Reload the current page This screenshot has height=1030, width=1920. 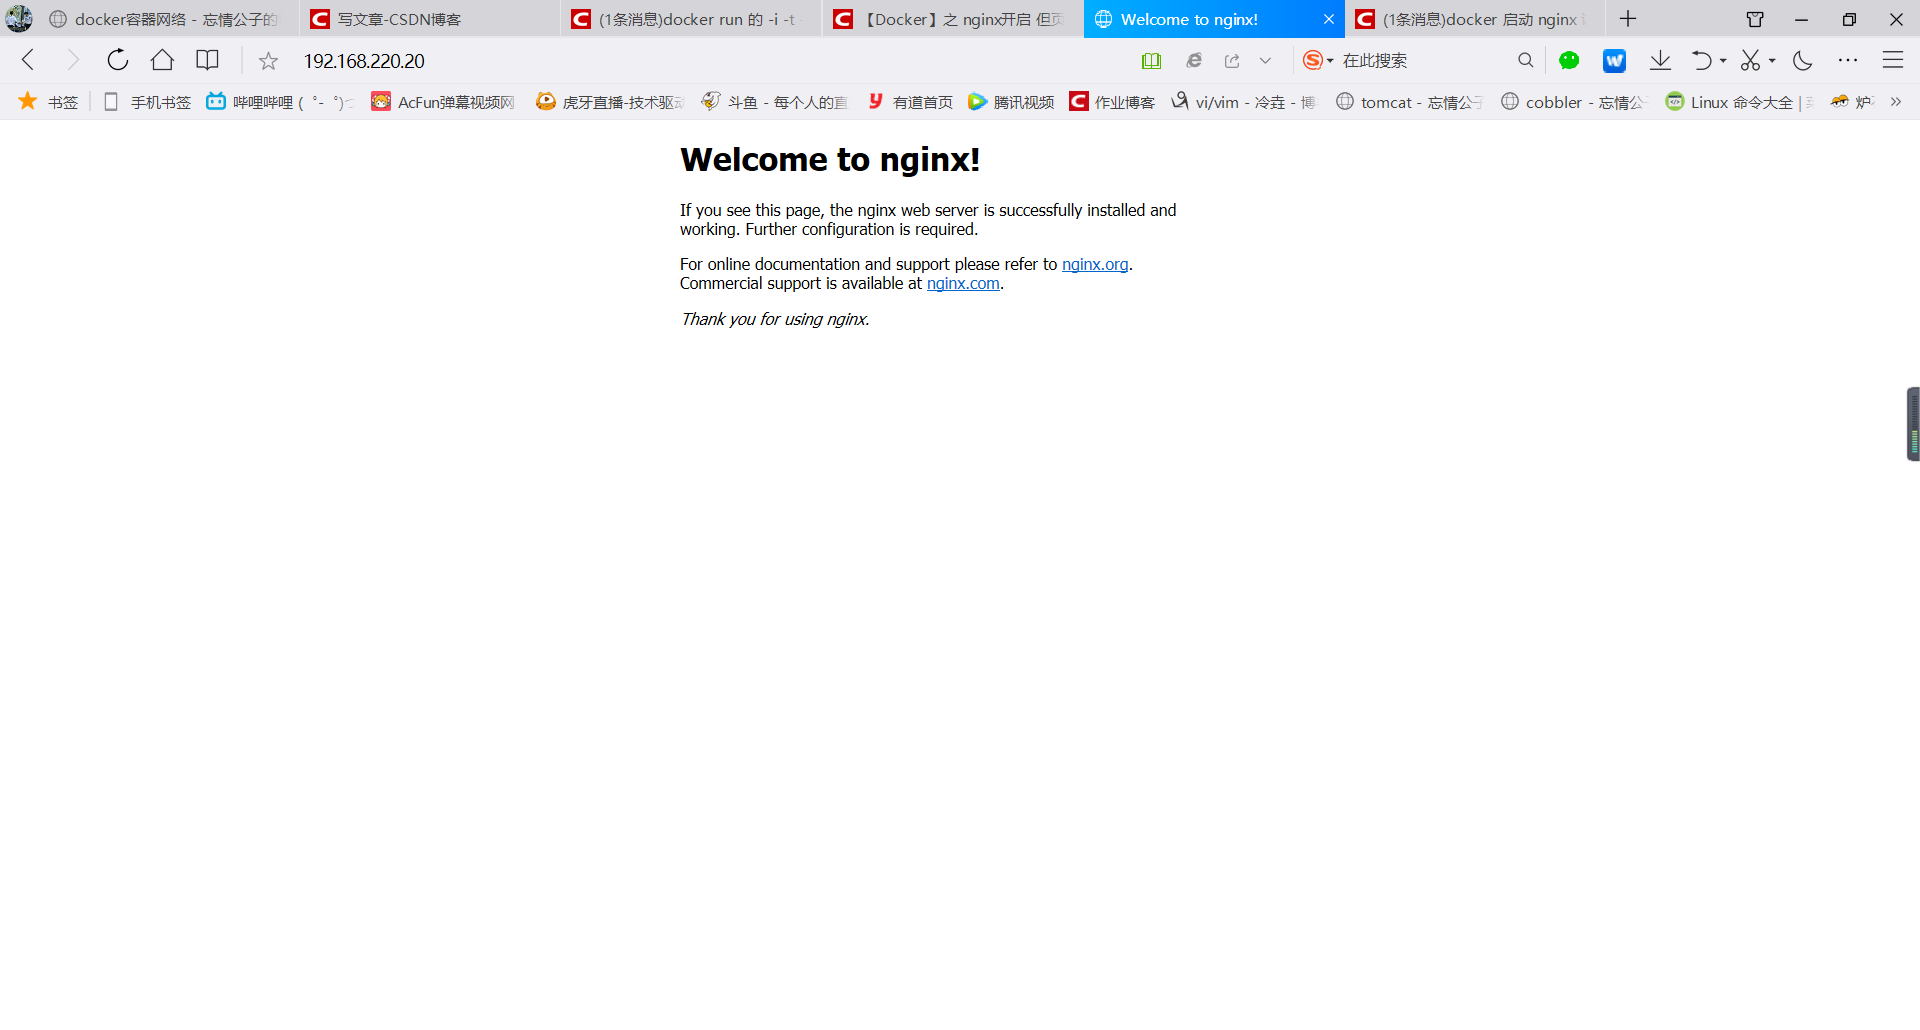tap(117, 60)
